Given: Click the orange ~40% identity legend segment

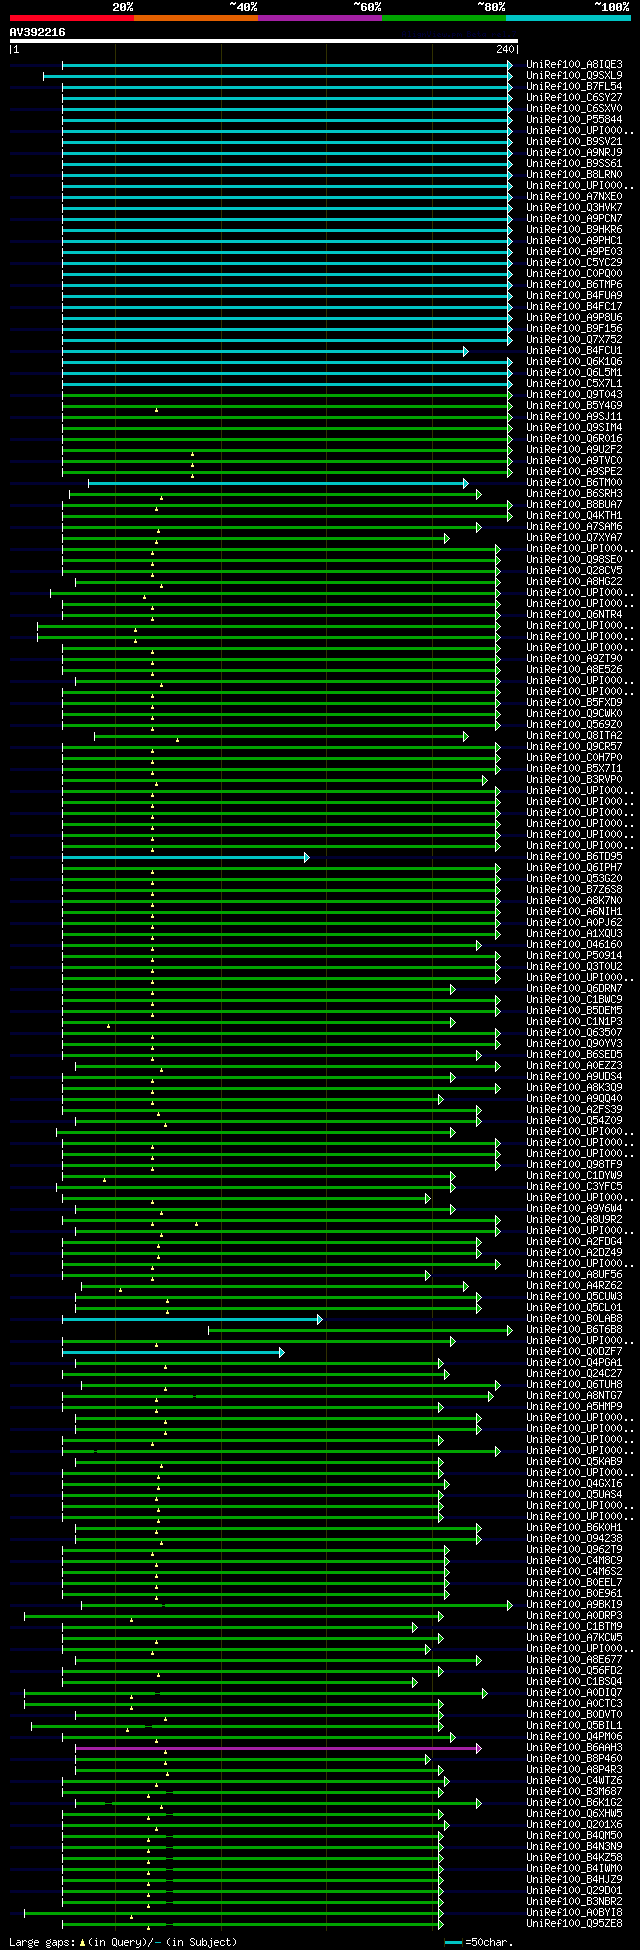Looking at the screenshot, I should point(195,17).
